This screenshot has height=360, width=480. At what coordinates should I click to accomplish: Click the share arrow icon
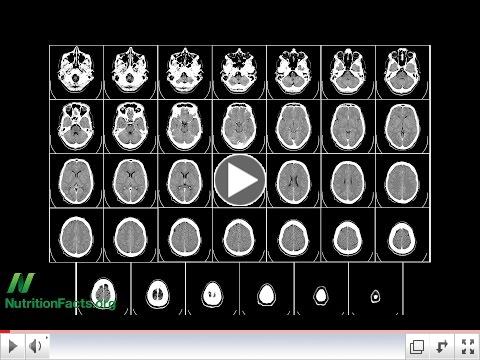click(x=442, y=347)
